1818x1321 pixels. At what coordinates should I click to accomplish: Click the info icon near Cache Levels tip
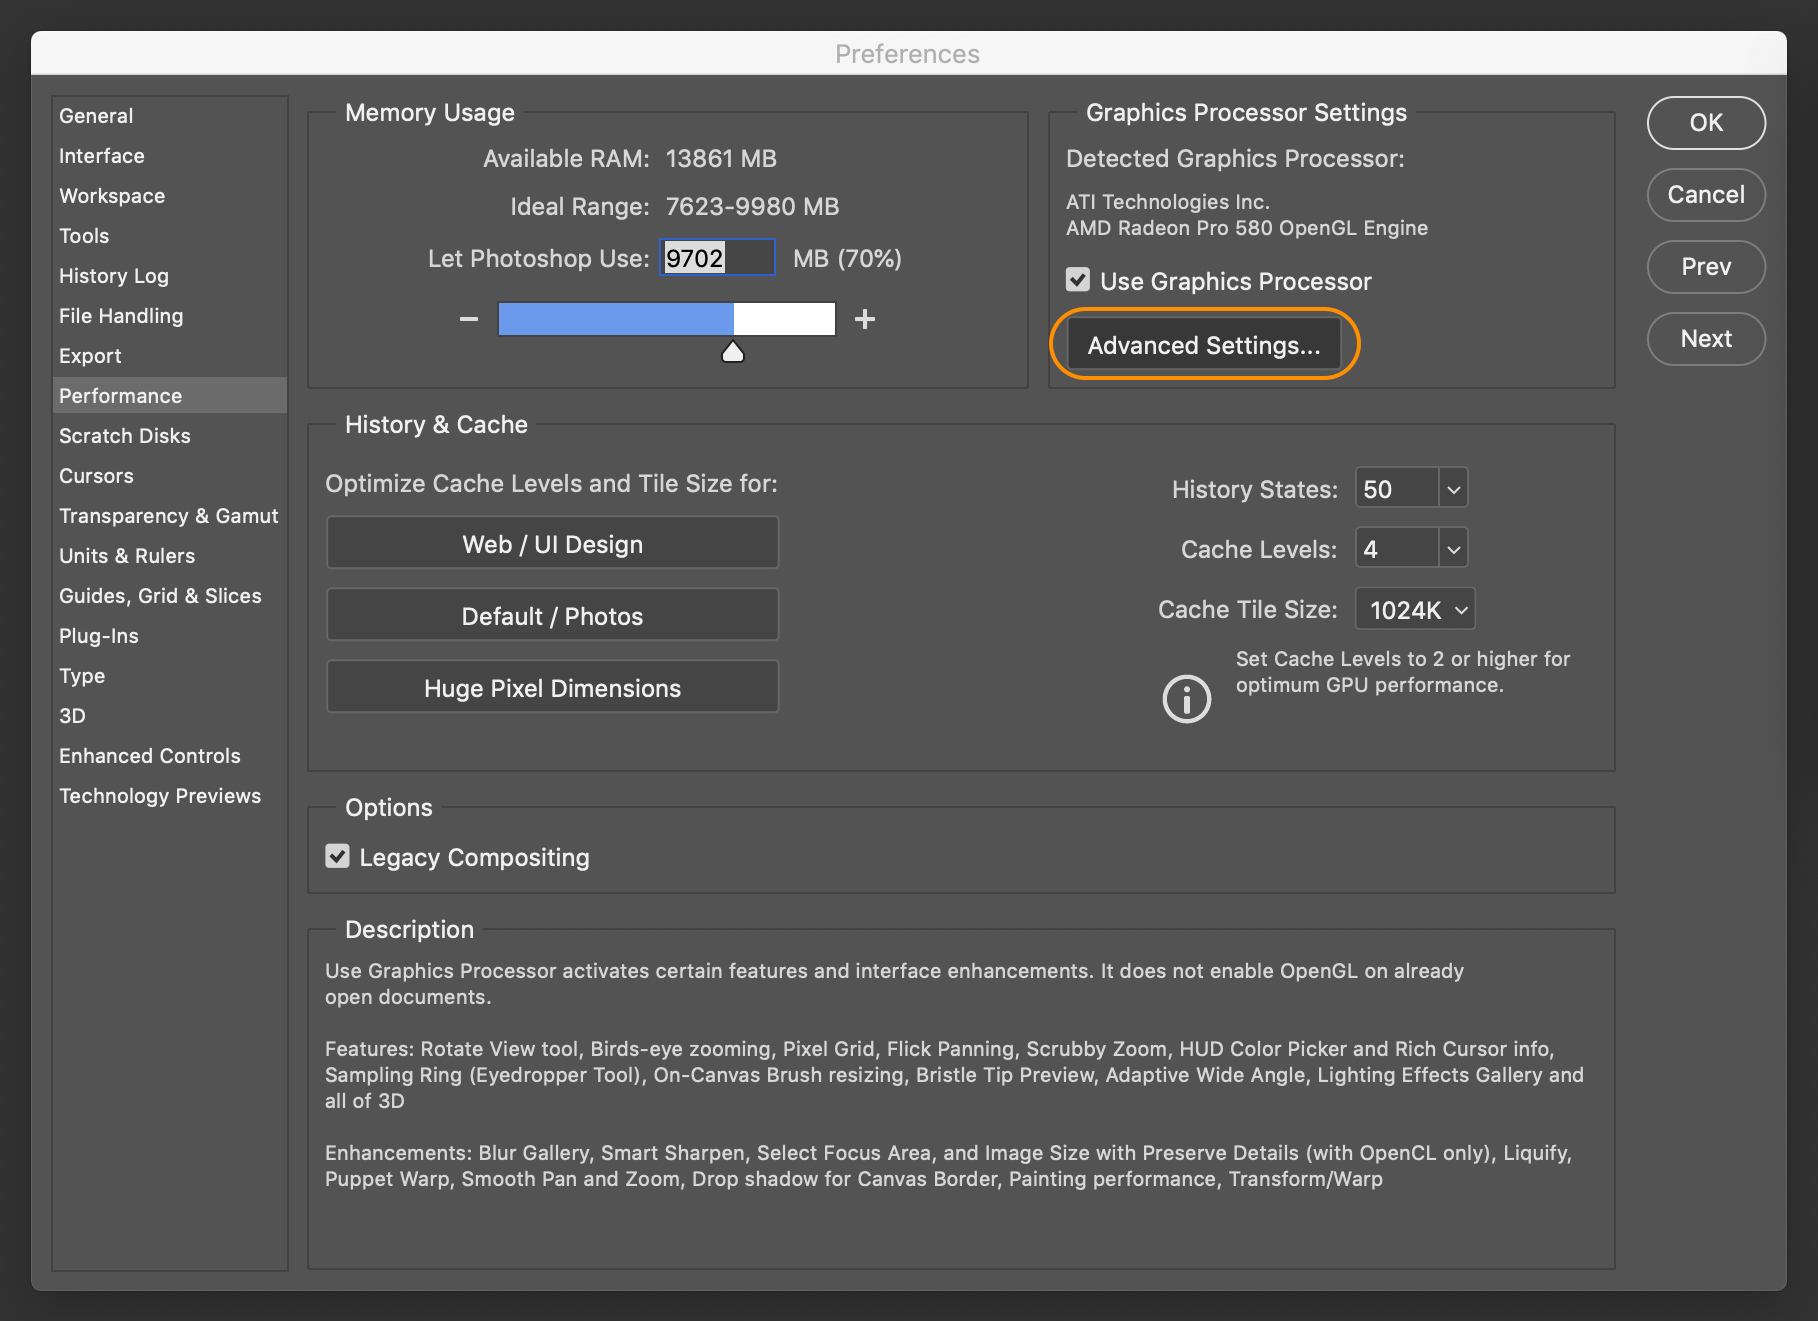click(x=1186, y=698)
